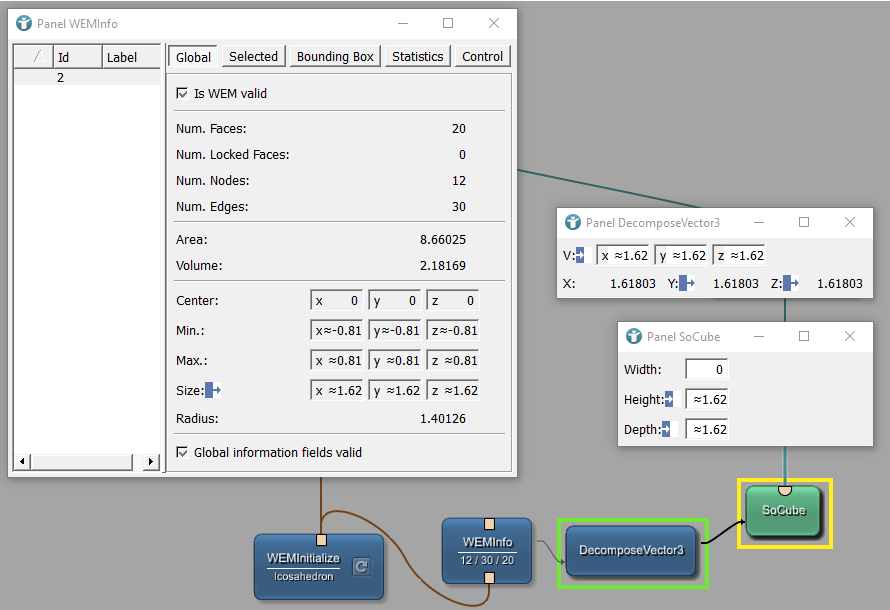Select the DecomposeVector3 module in the network
Viewport: 890px width, 610px height.
click(x=631, y=550)
